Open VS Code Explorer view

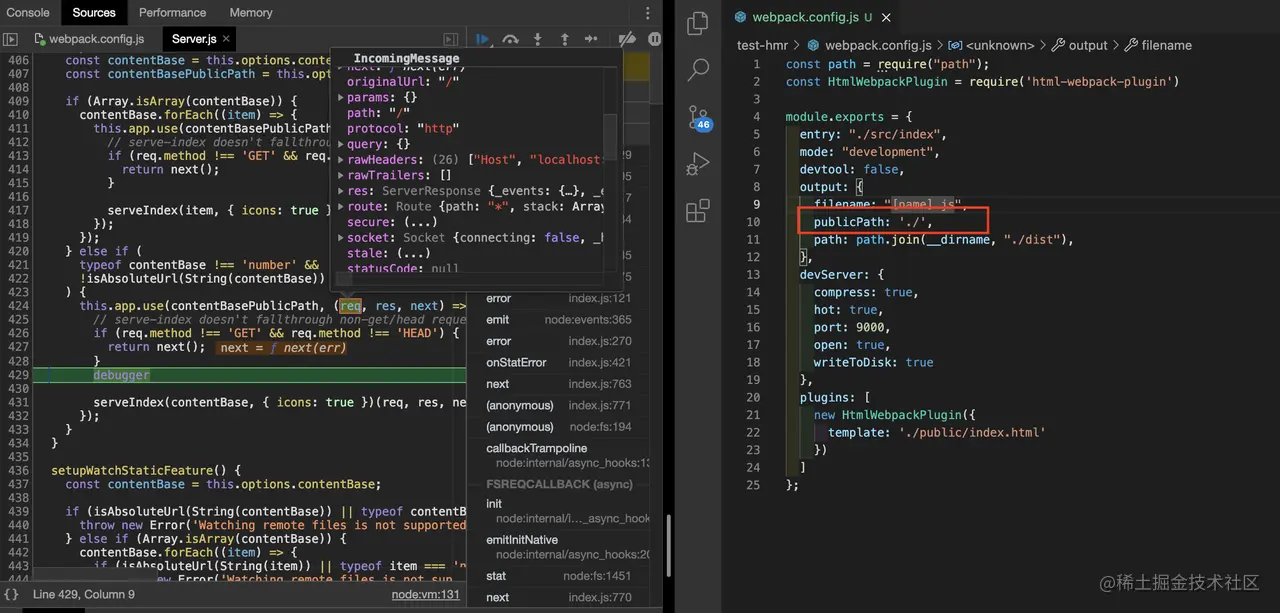pos(698,24)
